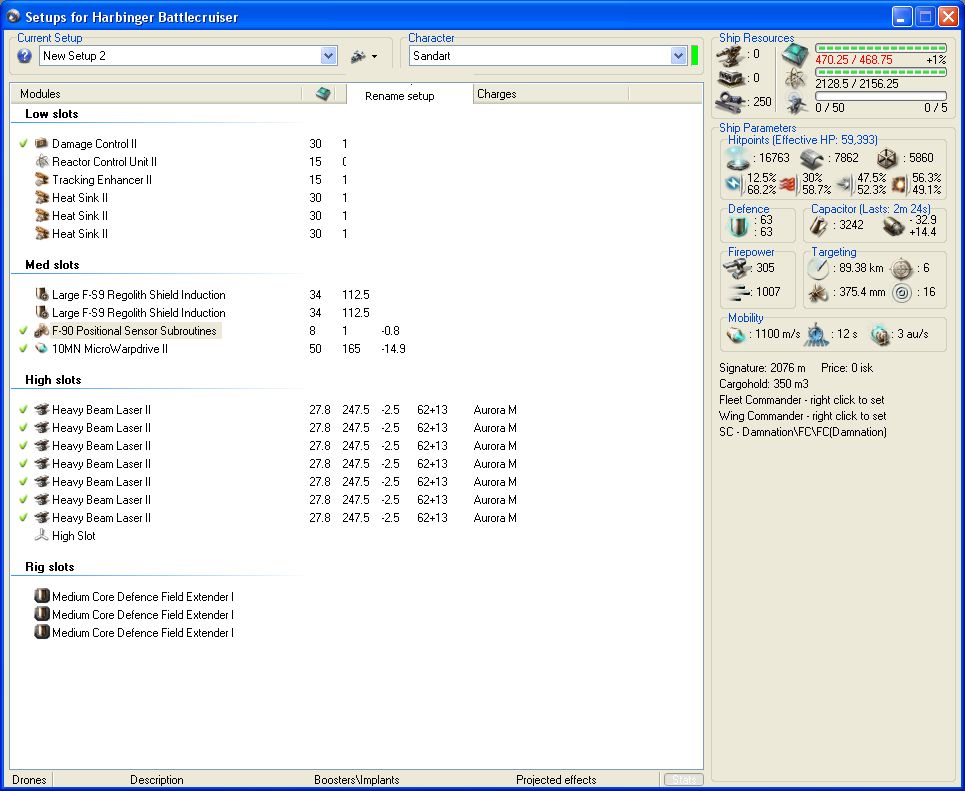Screen dimensions: 965x791
Task: Click the capacitor capacity icon showing 3242
Action: [x=819, y=226]
